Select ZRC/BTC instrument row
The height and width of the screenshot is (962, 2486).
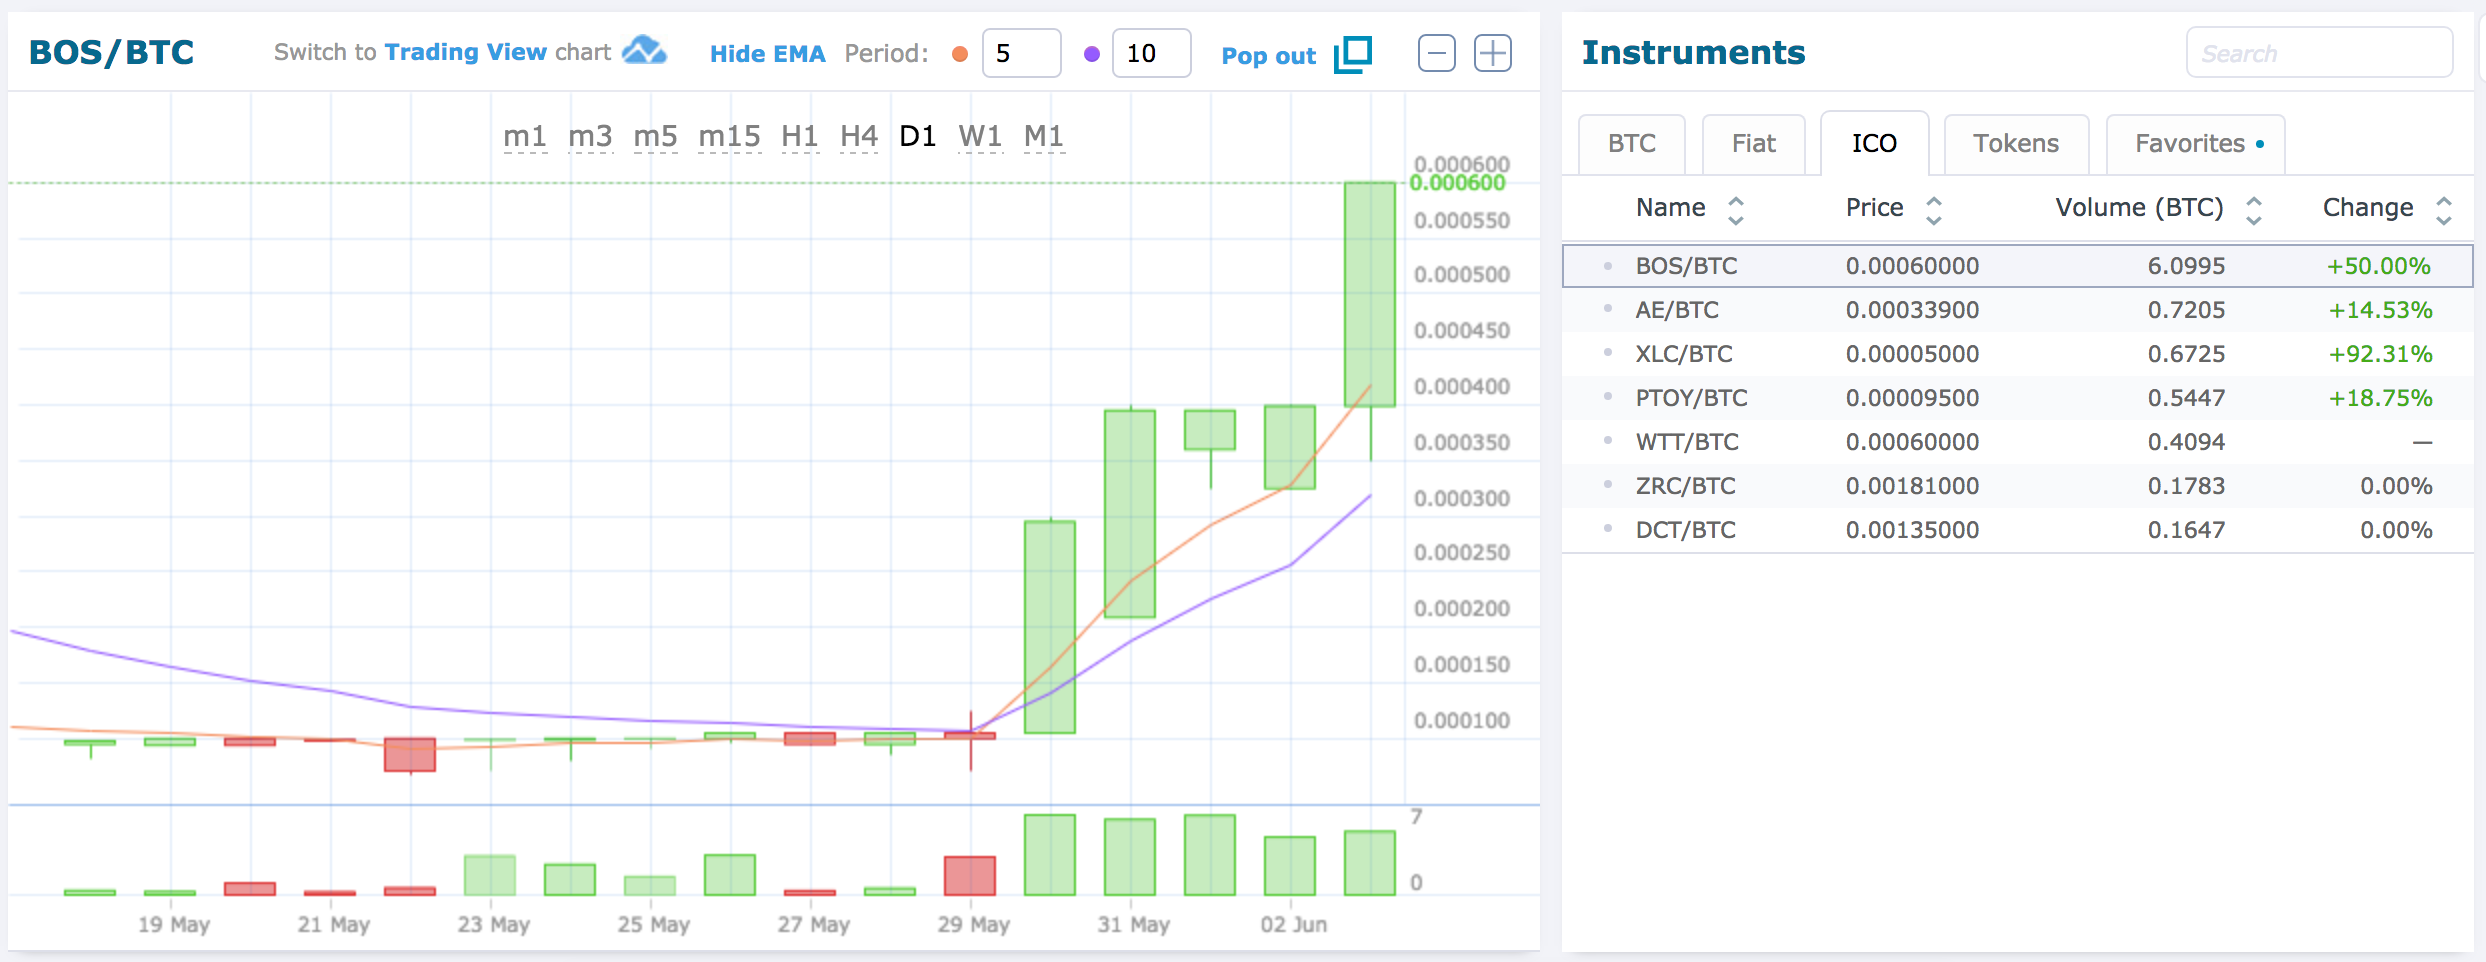[x=2018, y=486]
